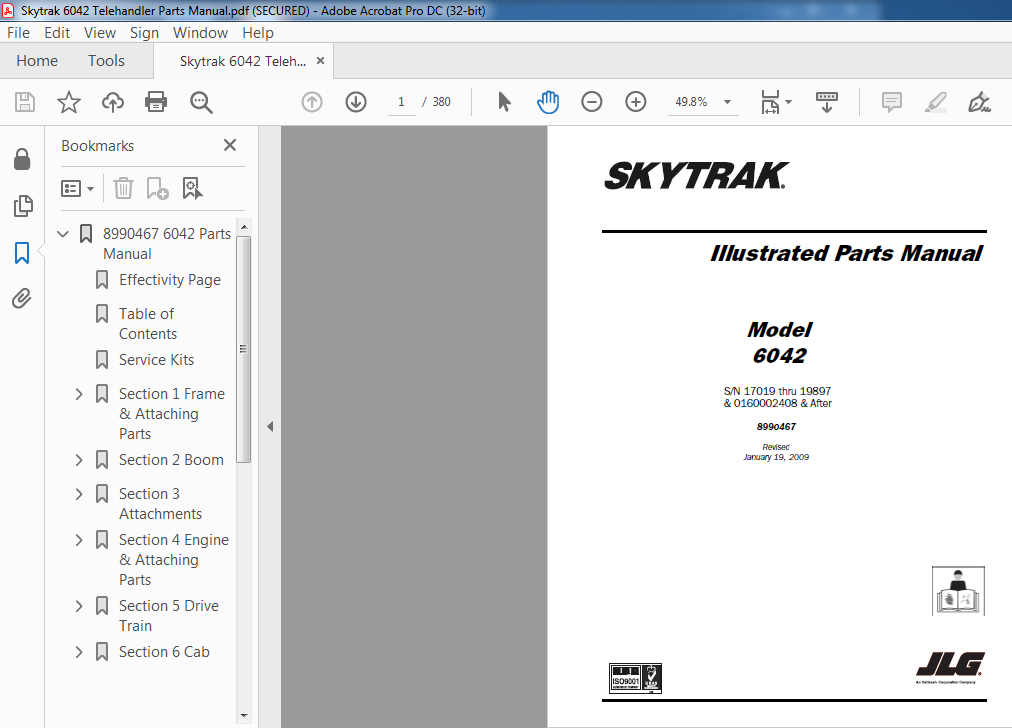The height and width of the screenshot is (728, 1012).
Task: Add new bookmark icon
Action: 157,188
